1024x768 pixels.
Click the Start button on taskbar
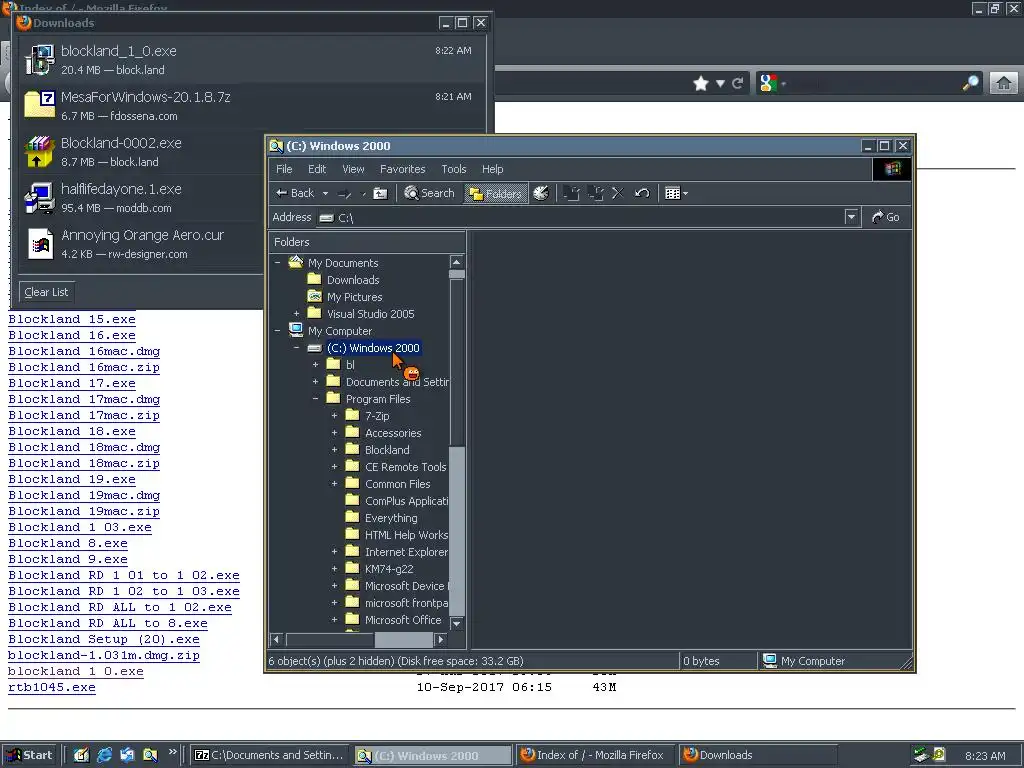coord(28,755)
